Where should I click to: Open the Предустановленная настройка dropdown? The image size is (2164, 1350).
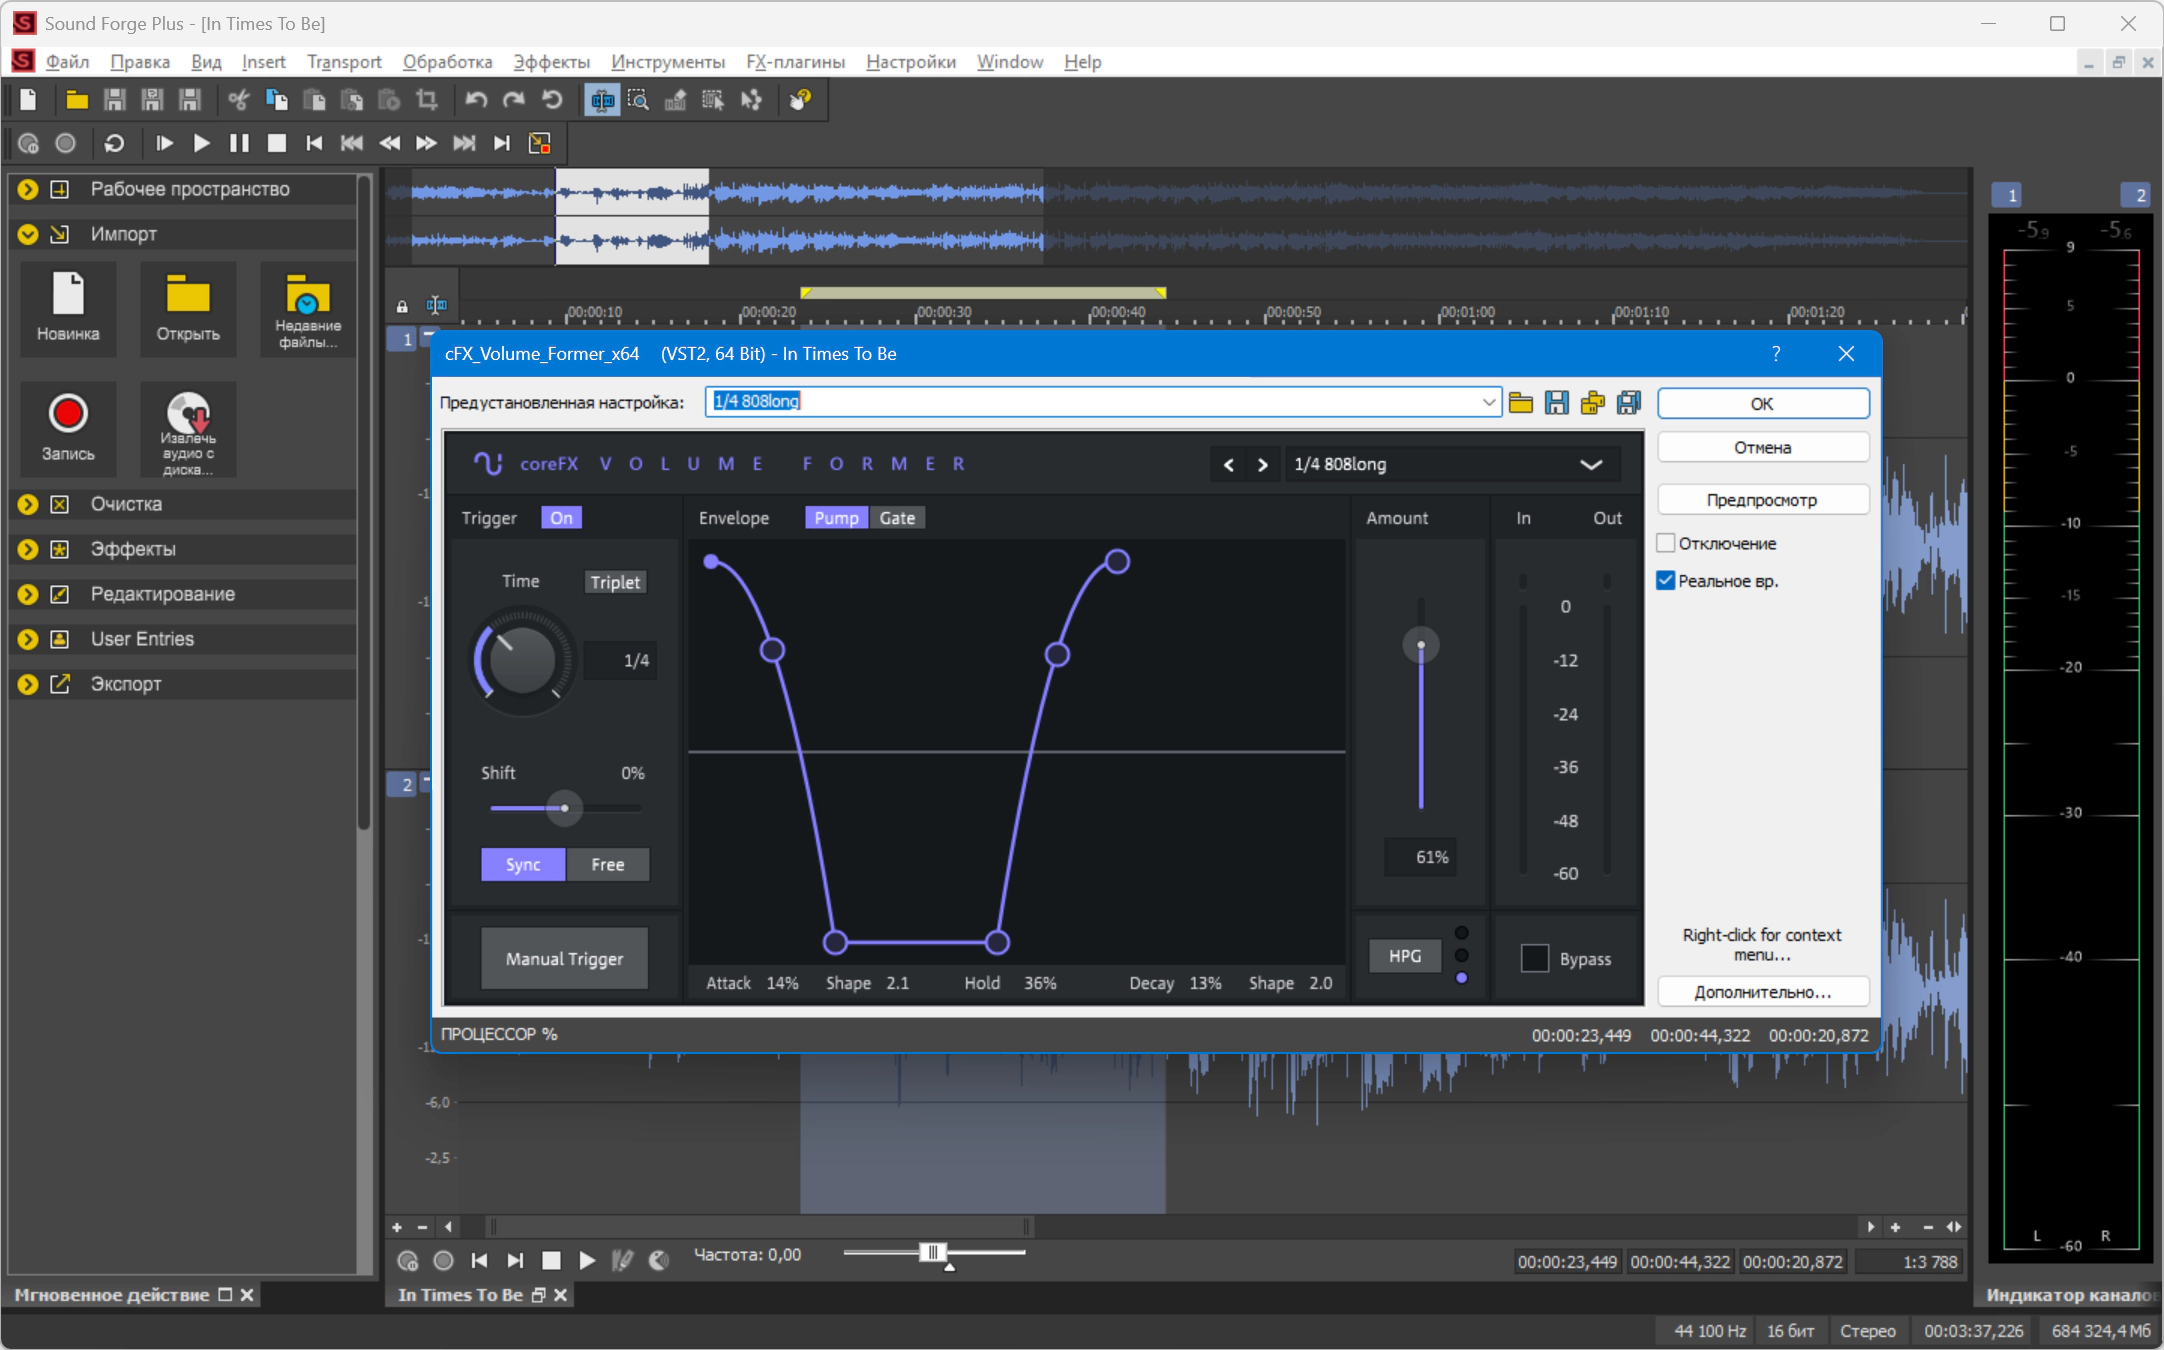[1488, 402]
